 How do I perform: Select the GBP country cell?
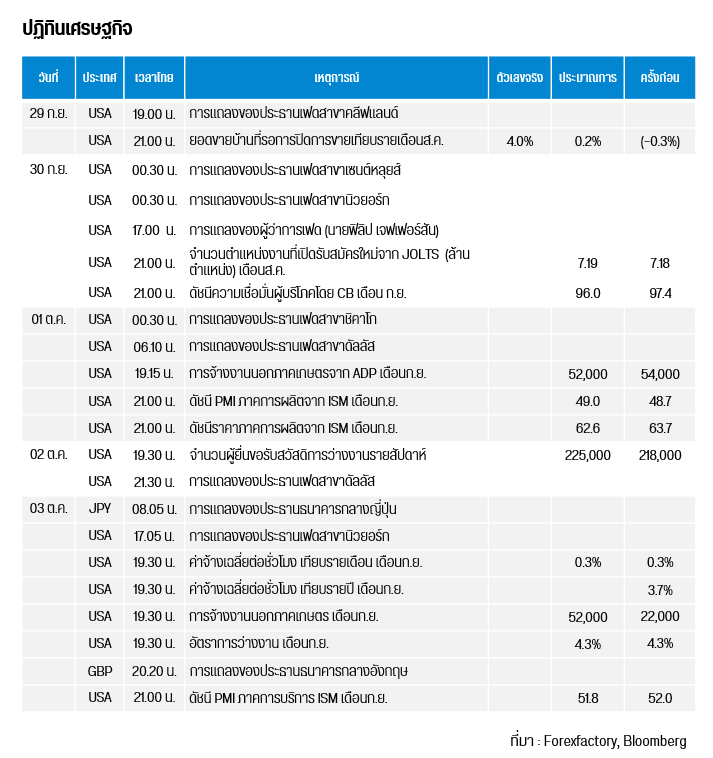[100, 670]
